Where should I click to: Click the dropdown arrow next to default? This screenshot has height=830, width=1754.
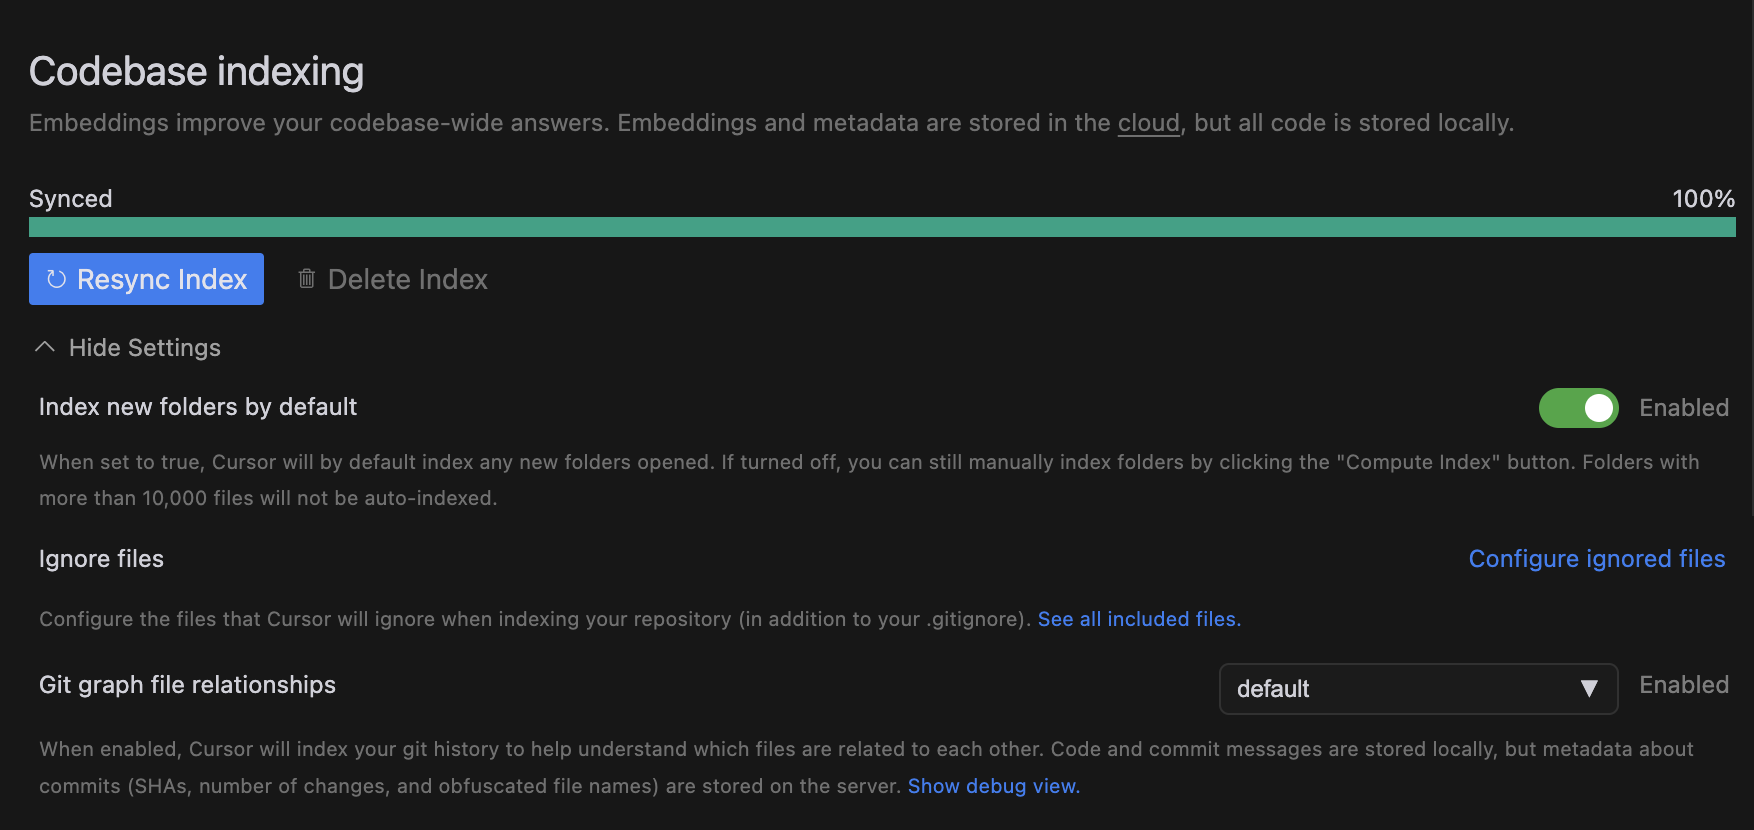(1588, 689)
